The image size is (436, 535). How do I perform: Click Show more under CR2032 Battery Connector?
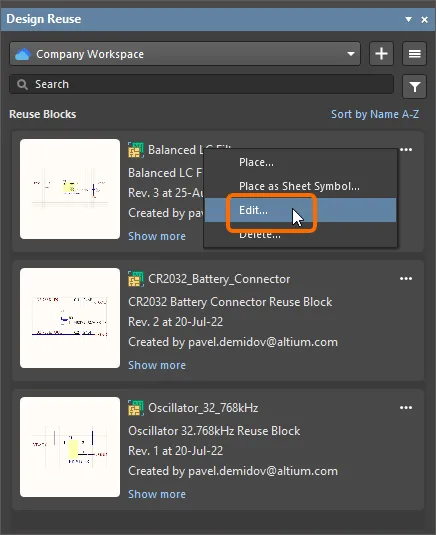coord(157,365)
